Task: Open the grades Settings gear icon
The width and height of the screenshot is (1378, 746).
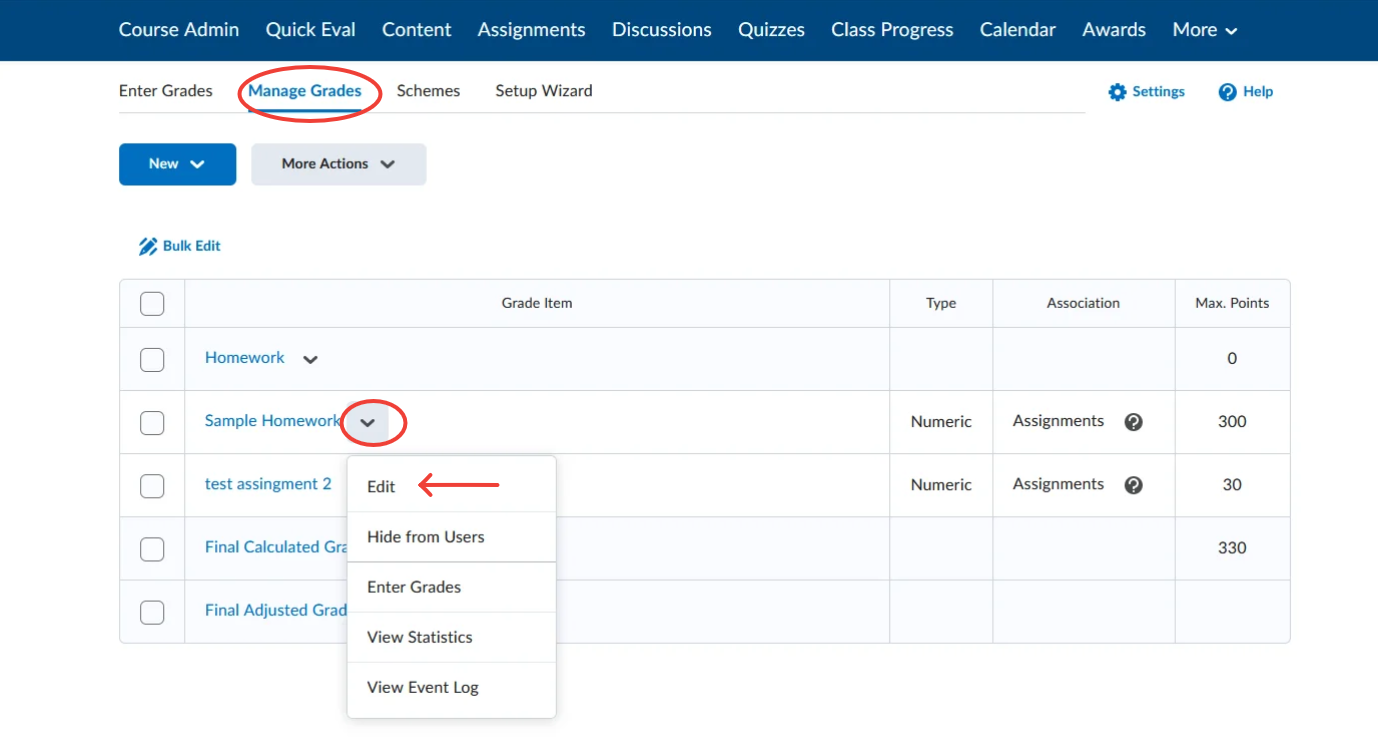Action: coord(1117,91)
